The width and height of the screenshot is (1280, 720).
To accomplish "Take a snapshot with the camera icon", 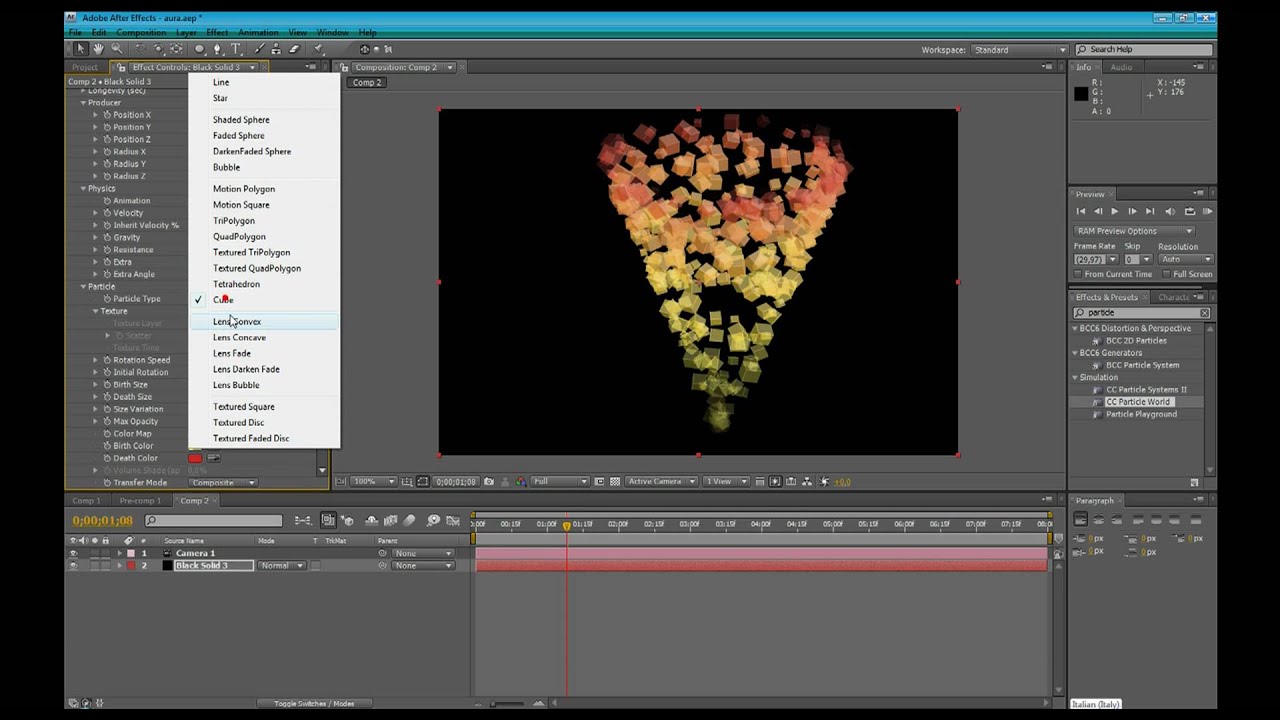I will coord(488,482).
